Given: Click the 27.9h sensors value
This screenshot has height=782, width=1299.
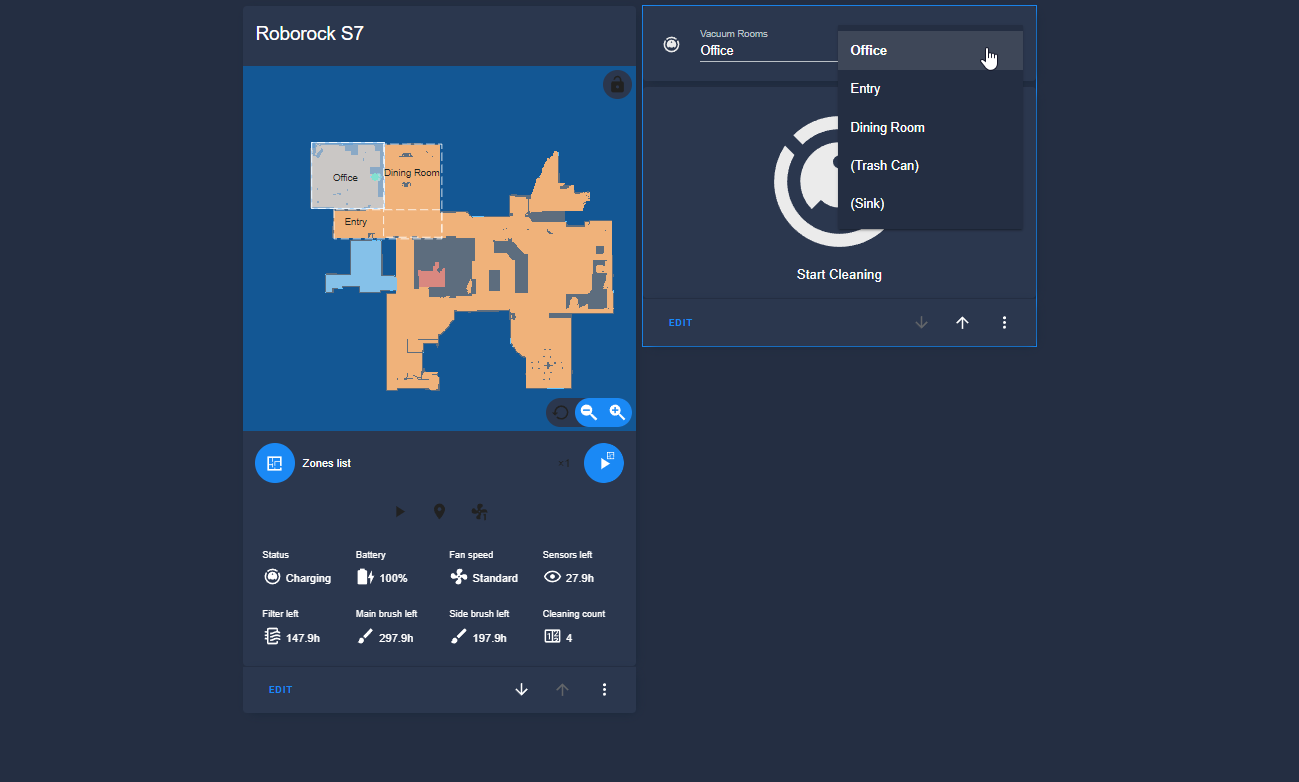Looking at the screenshot, I should coord(580,578).
